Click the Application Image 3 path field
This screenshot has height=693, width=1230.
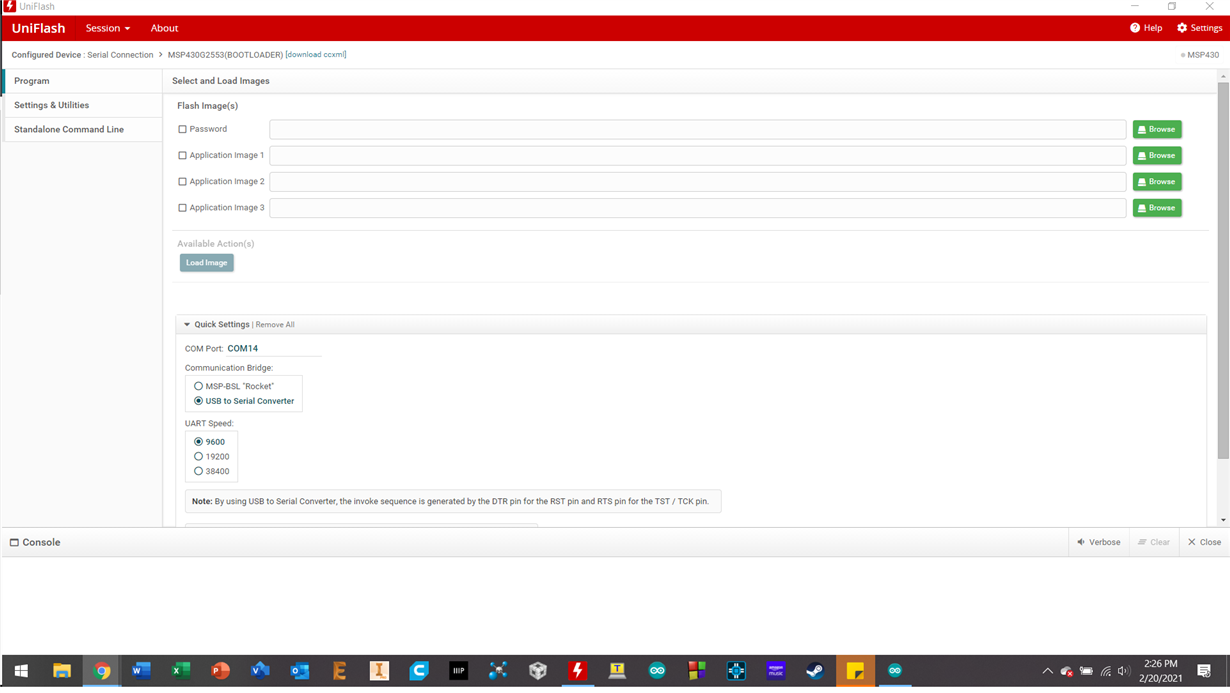pos(698,208)
